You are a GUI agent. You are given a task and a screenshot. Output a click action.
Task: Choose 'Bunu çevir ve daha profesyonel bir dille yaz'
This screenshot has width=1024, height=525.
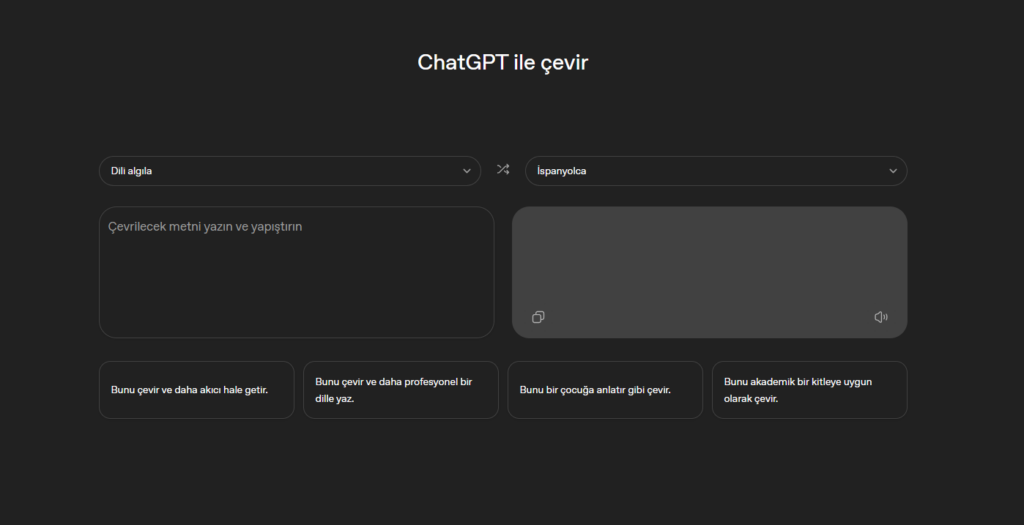(401, 390)
